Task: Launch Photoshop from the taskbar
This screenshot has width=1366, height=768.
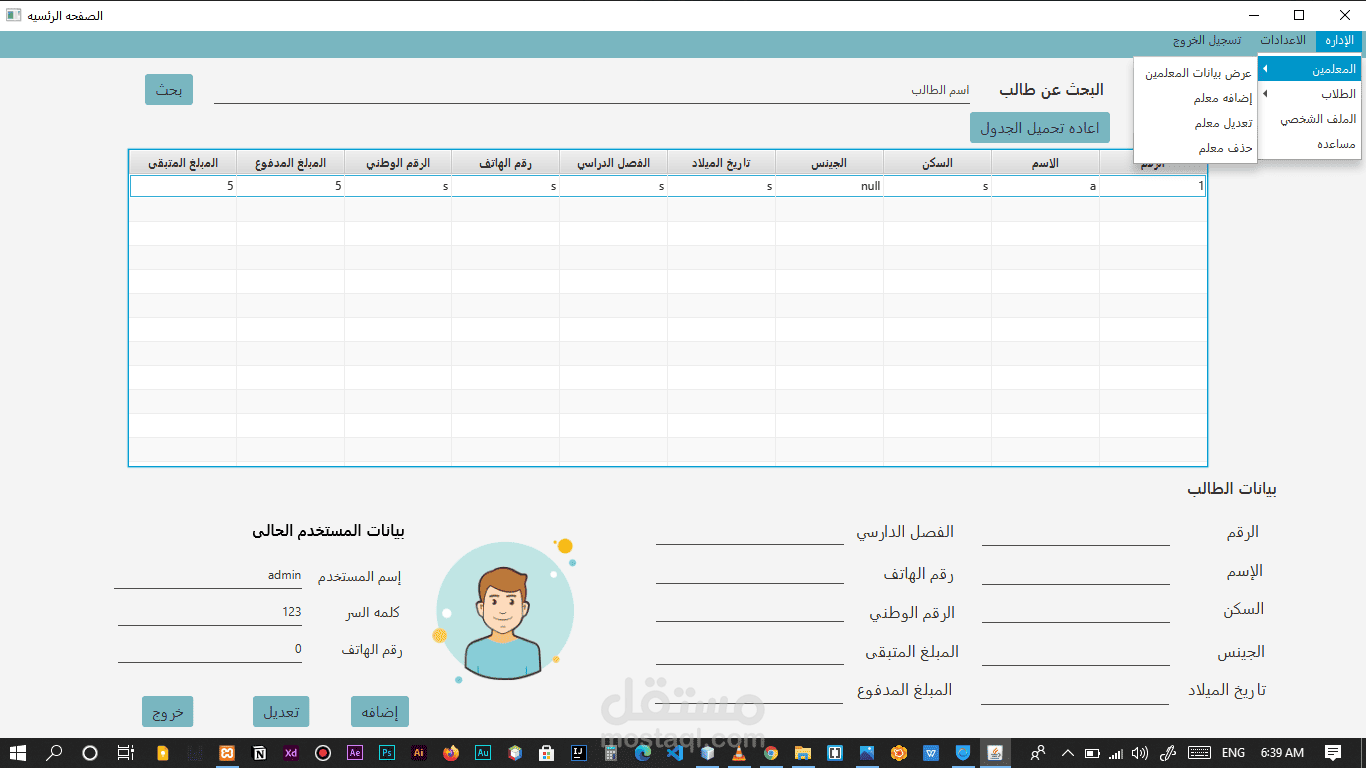Action: click(x=387, y=753)
